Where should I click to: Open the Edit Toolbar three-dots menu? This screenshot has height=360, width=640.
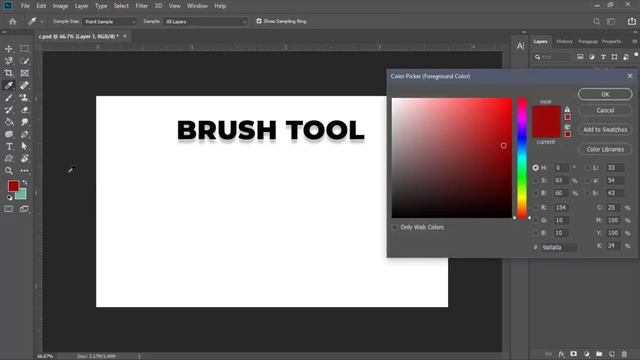pos(24,171)
